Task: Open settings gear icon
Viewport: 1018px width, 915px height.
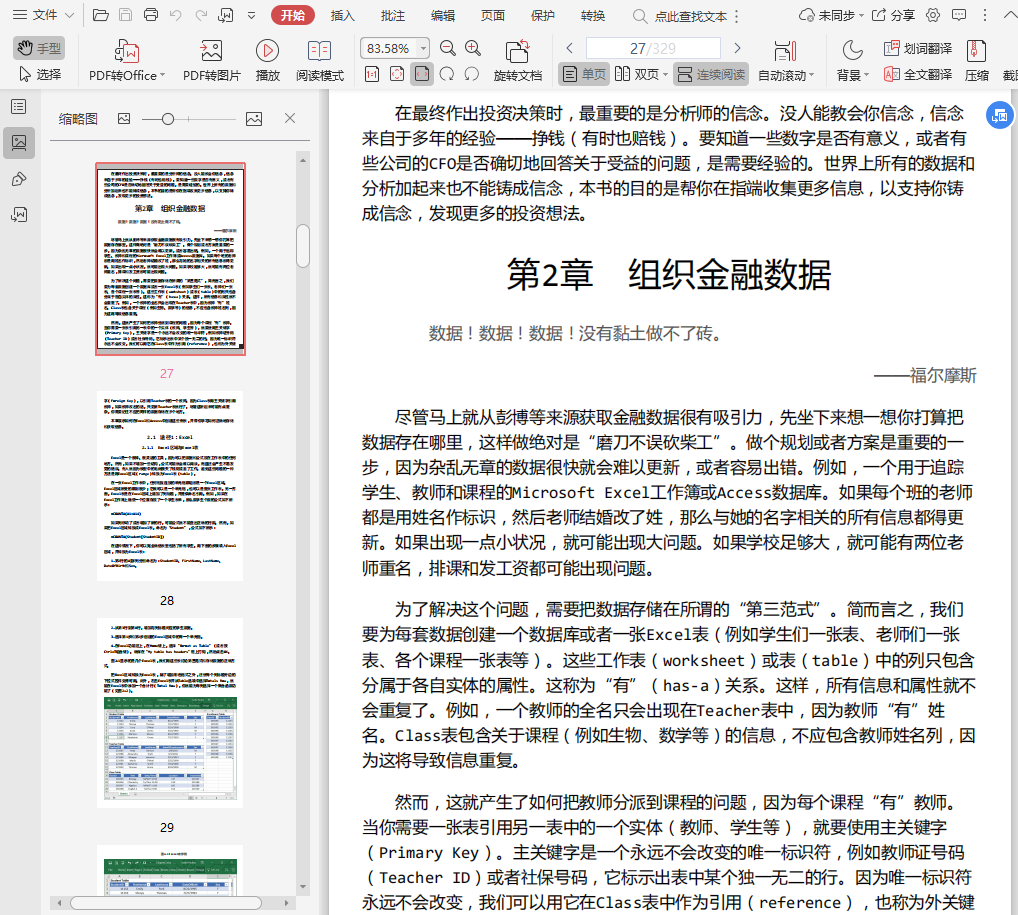Action: pos(933,15)
